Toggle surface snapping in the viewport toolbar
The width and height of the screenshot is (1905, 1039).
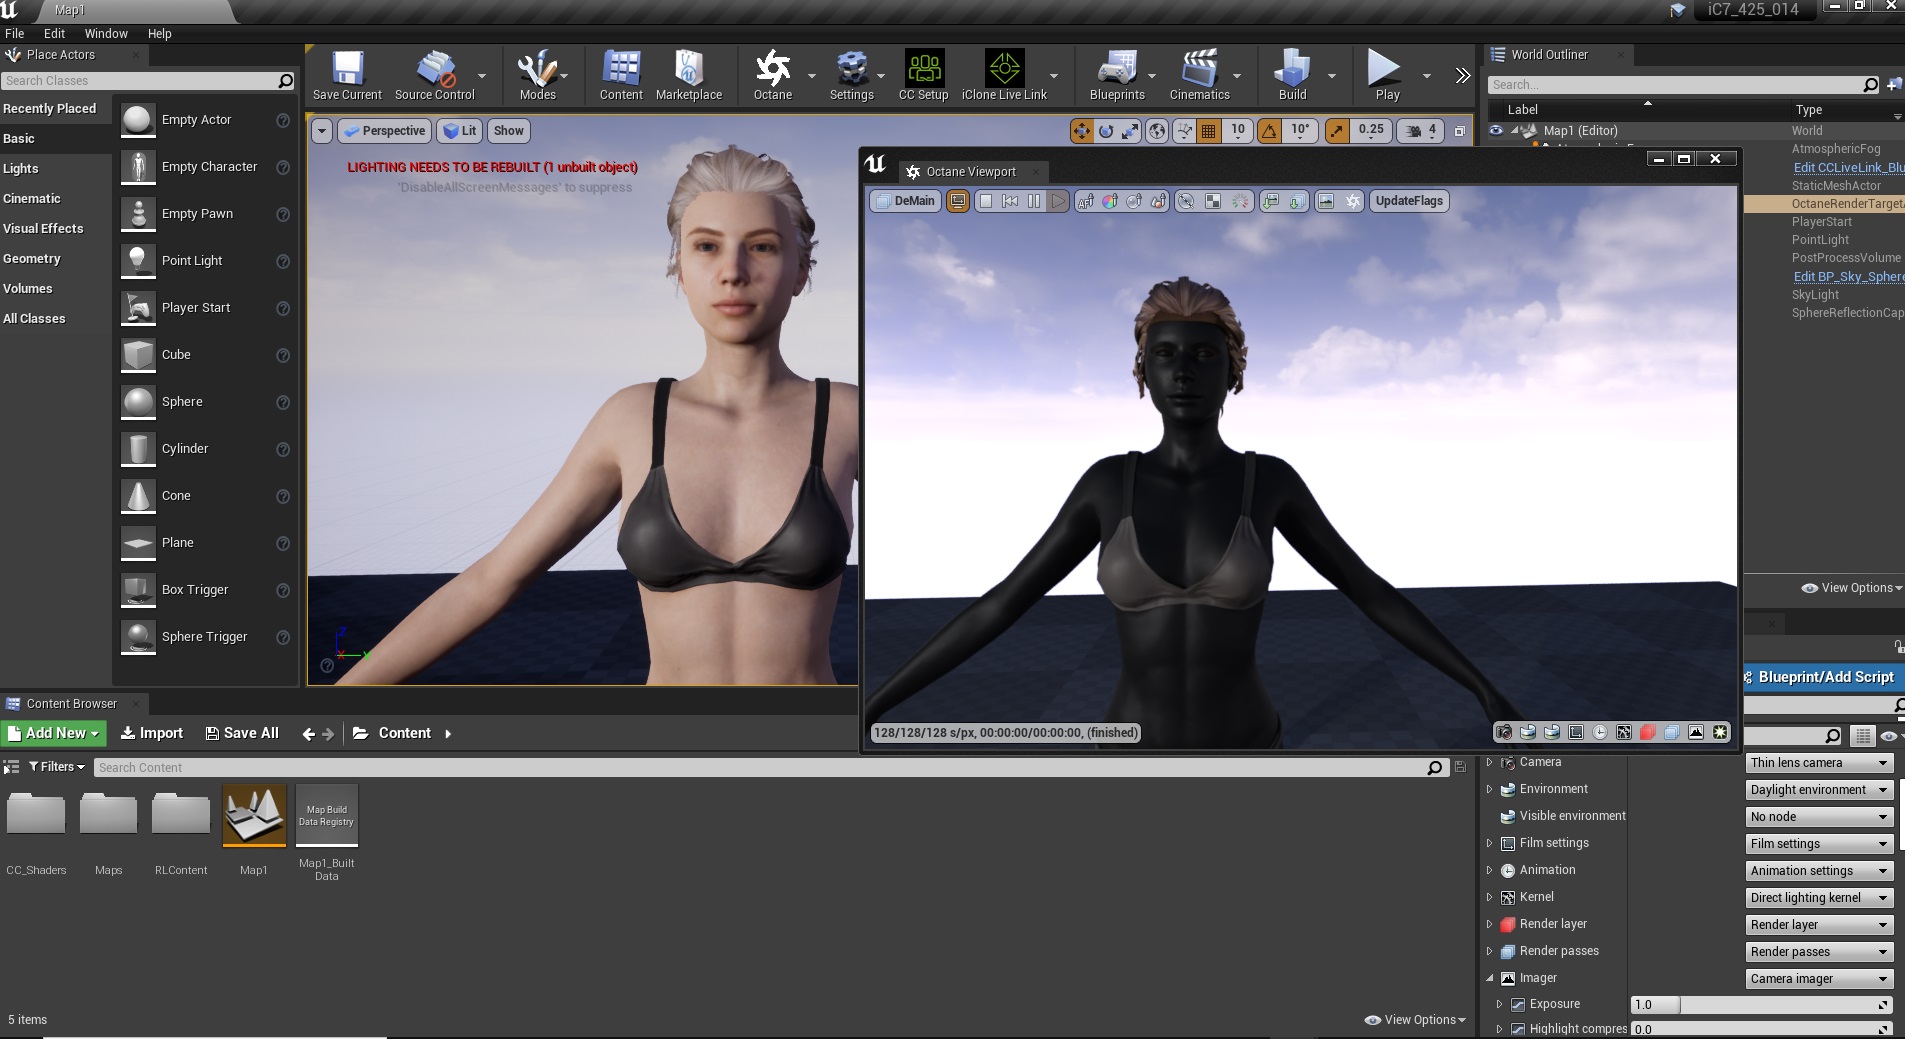point(1184,131)
